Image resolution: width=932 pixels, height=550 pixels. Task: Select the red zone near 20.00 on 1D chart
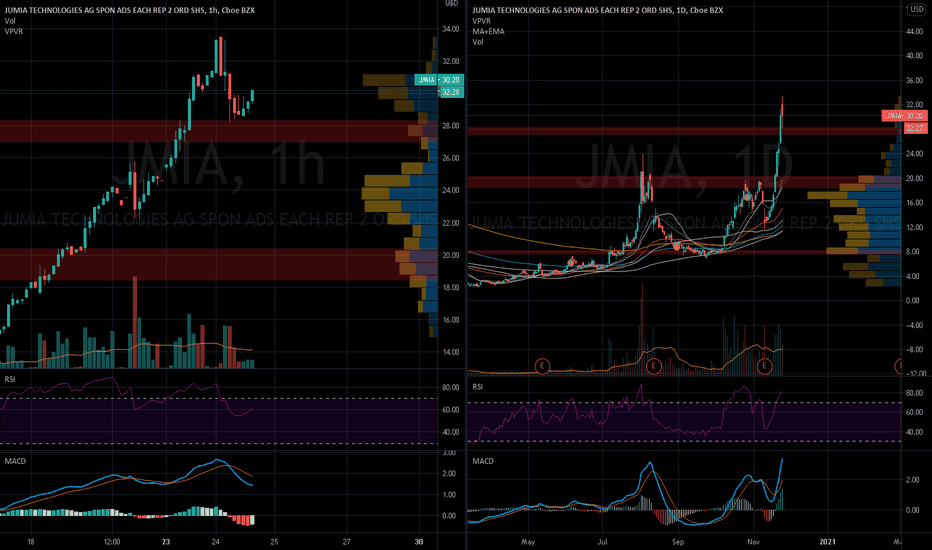pyautogui.click(x=685, y=182)
